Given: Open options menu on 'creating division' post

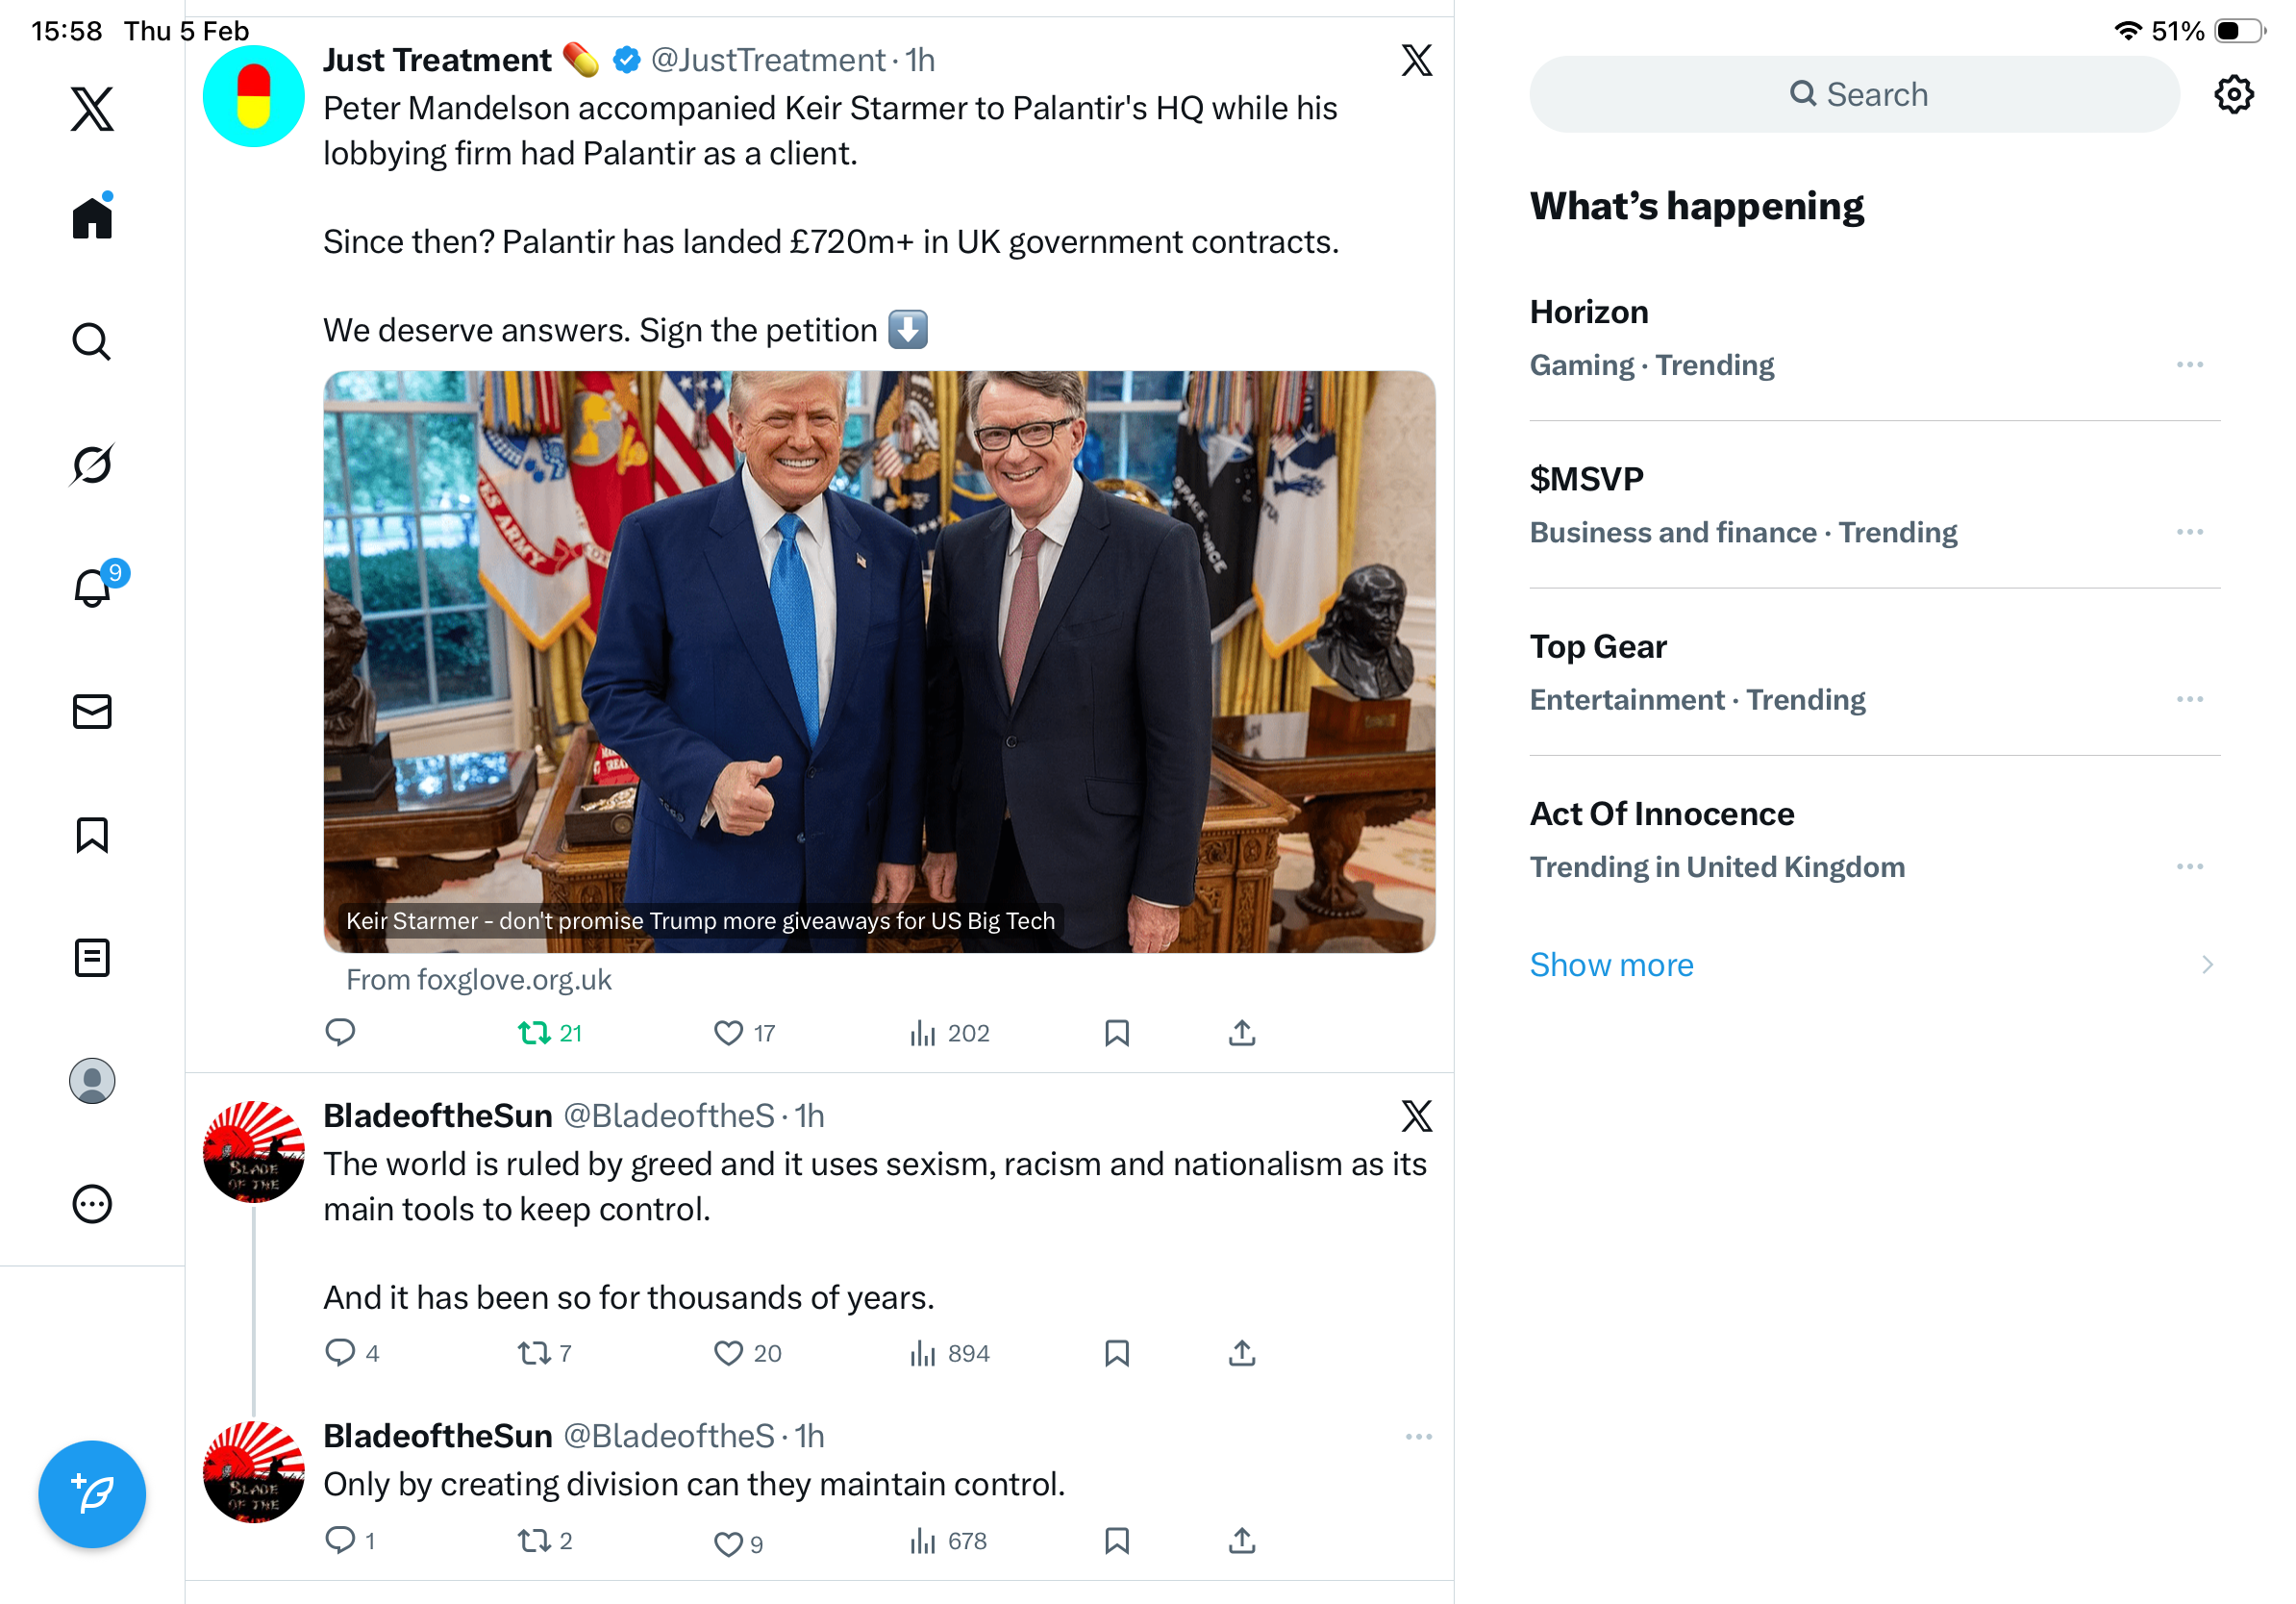Looking at the screenshot, I should (1418, 1437).
